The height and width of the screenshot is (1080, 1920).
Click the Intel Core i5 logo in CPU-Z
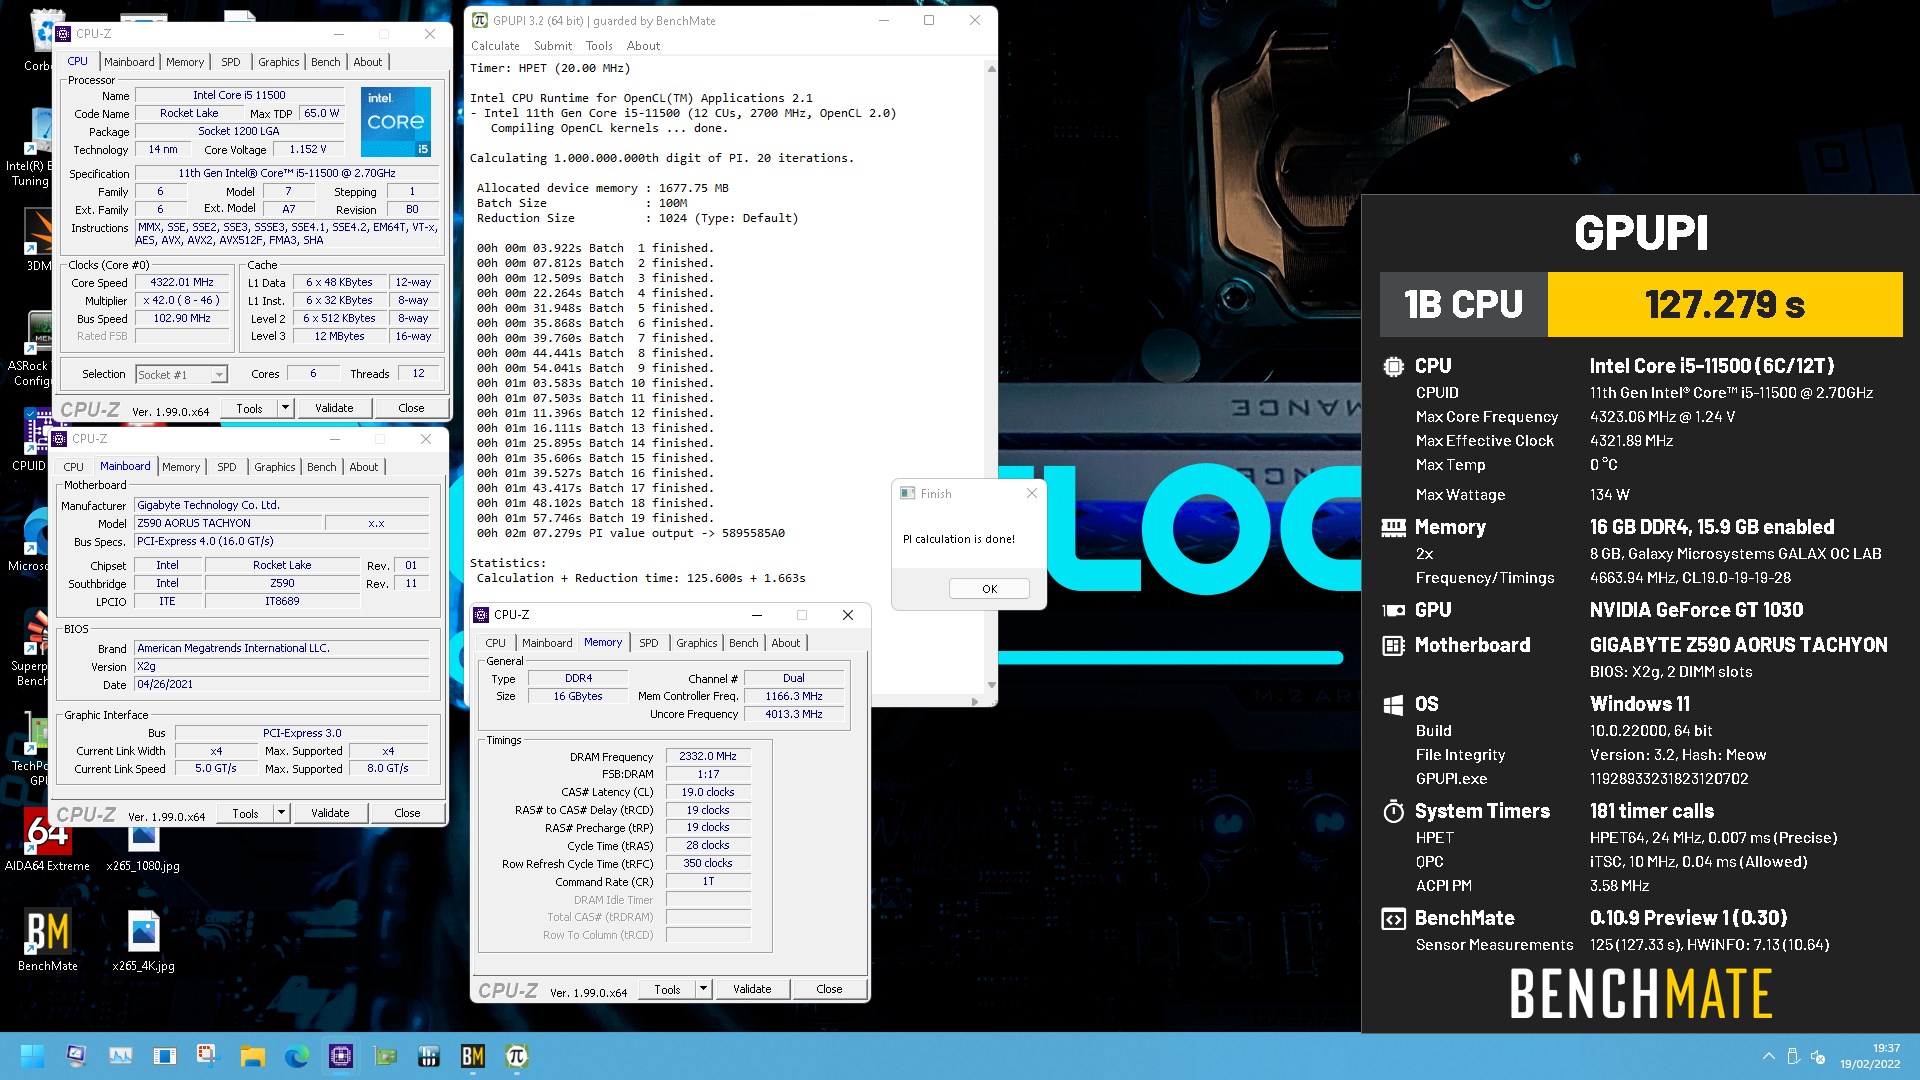click(396, 122)
